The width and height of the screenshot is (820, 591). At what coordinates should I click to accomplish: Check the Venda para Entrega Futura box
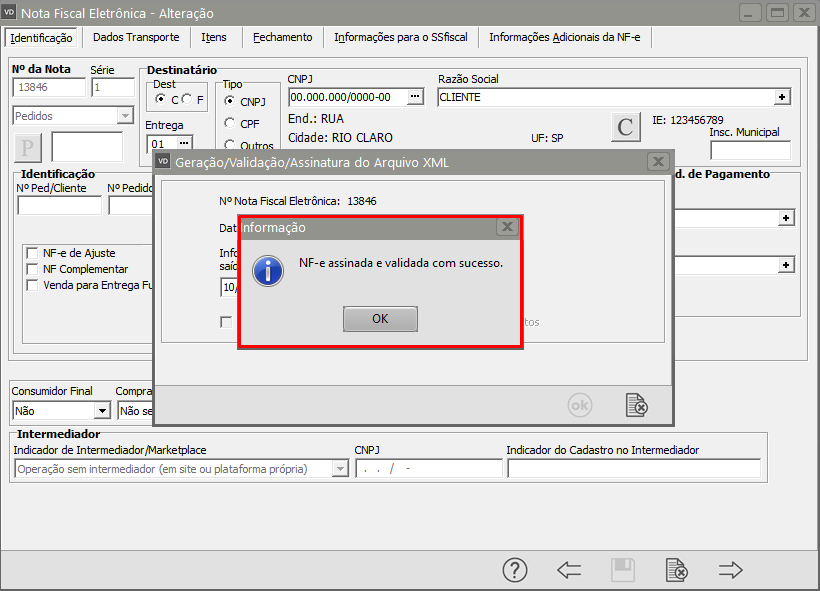(32, 286)
